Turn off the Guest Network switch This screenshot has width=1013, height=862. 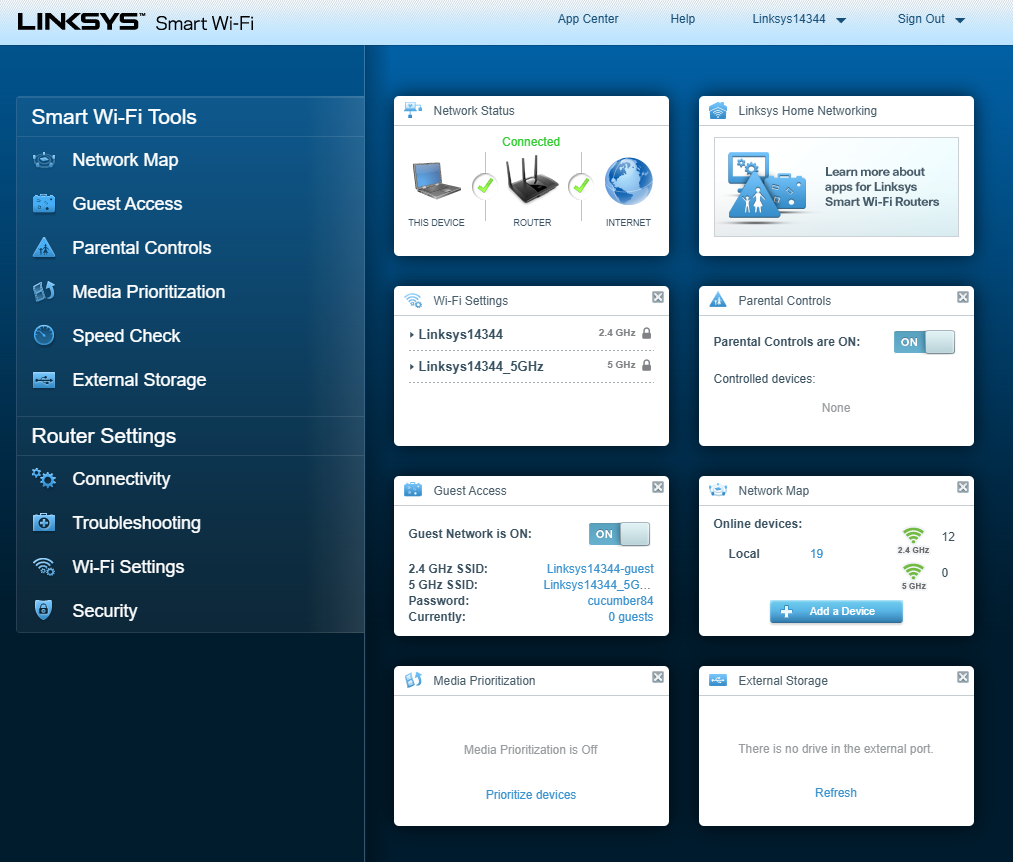pyautogui.click(x=619, y=534)
